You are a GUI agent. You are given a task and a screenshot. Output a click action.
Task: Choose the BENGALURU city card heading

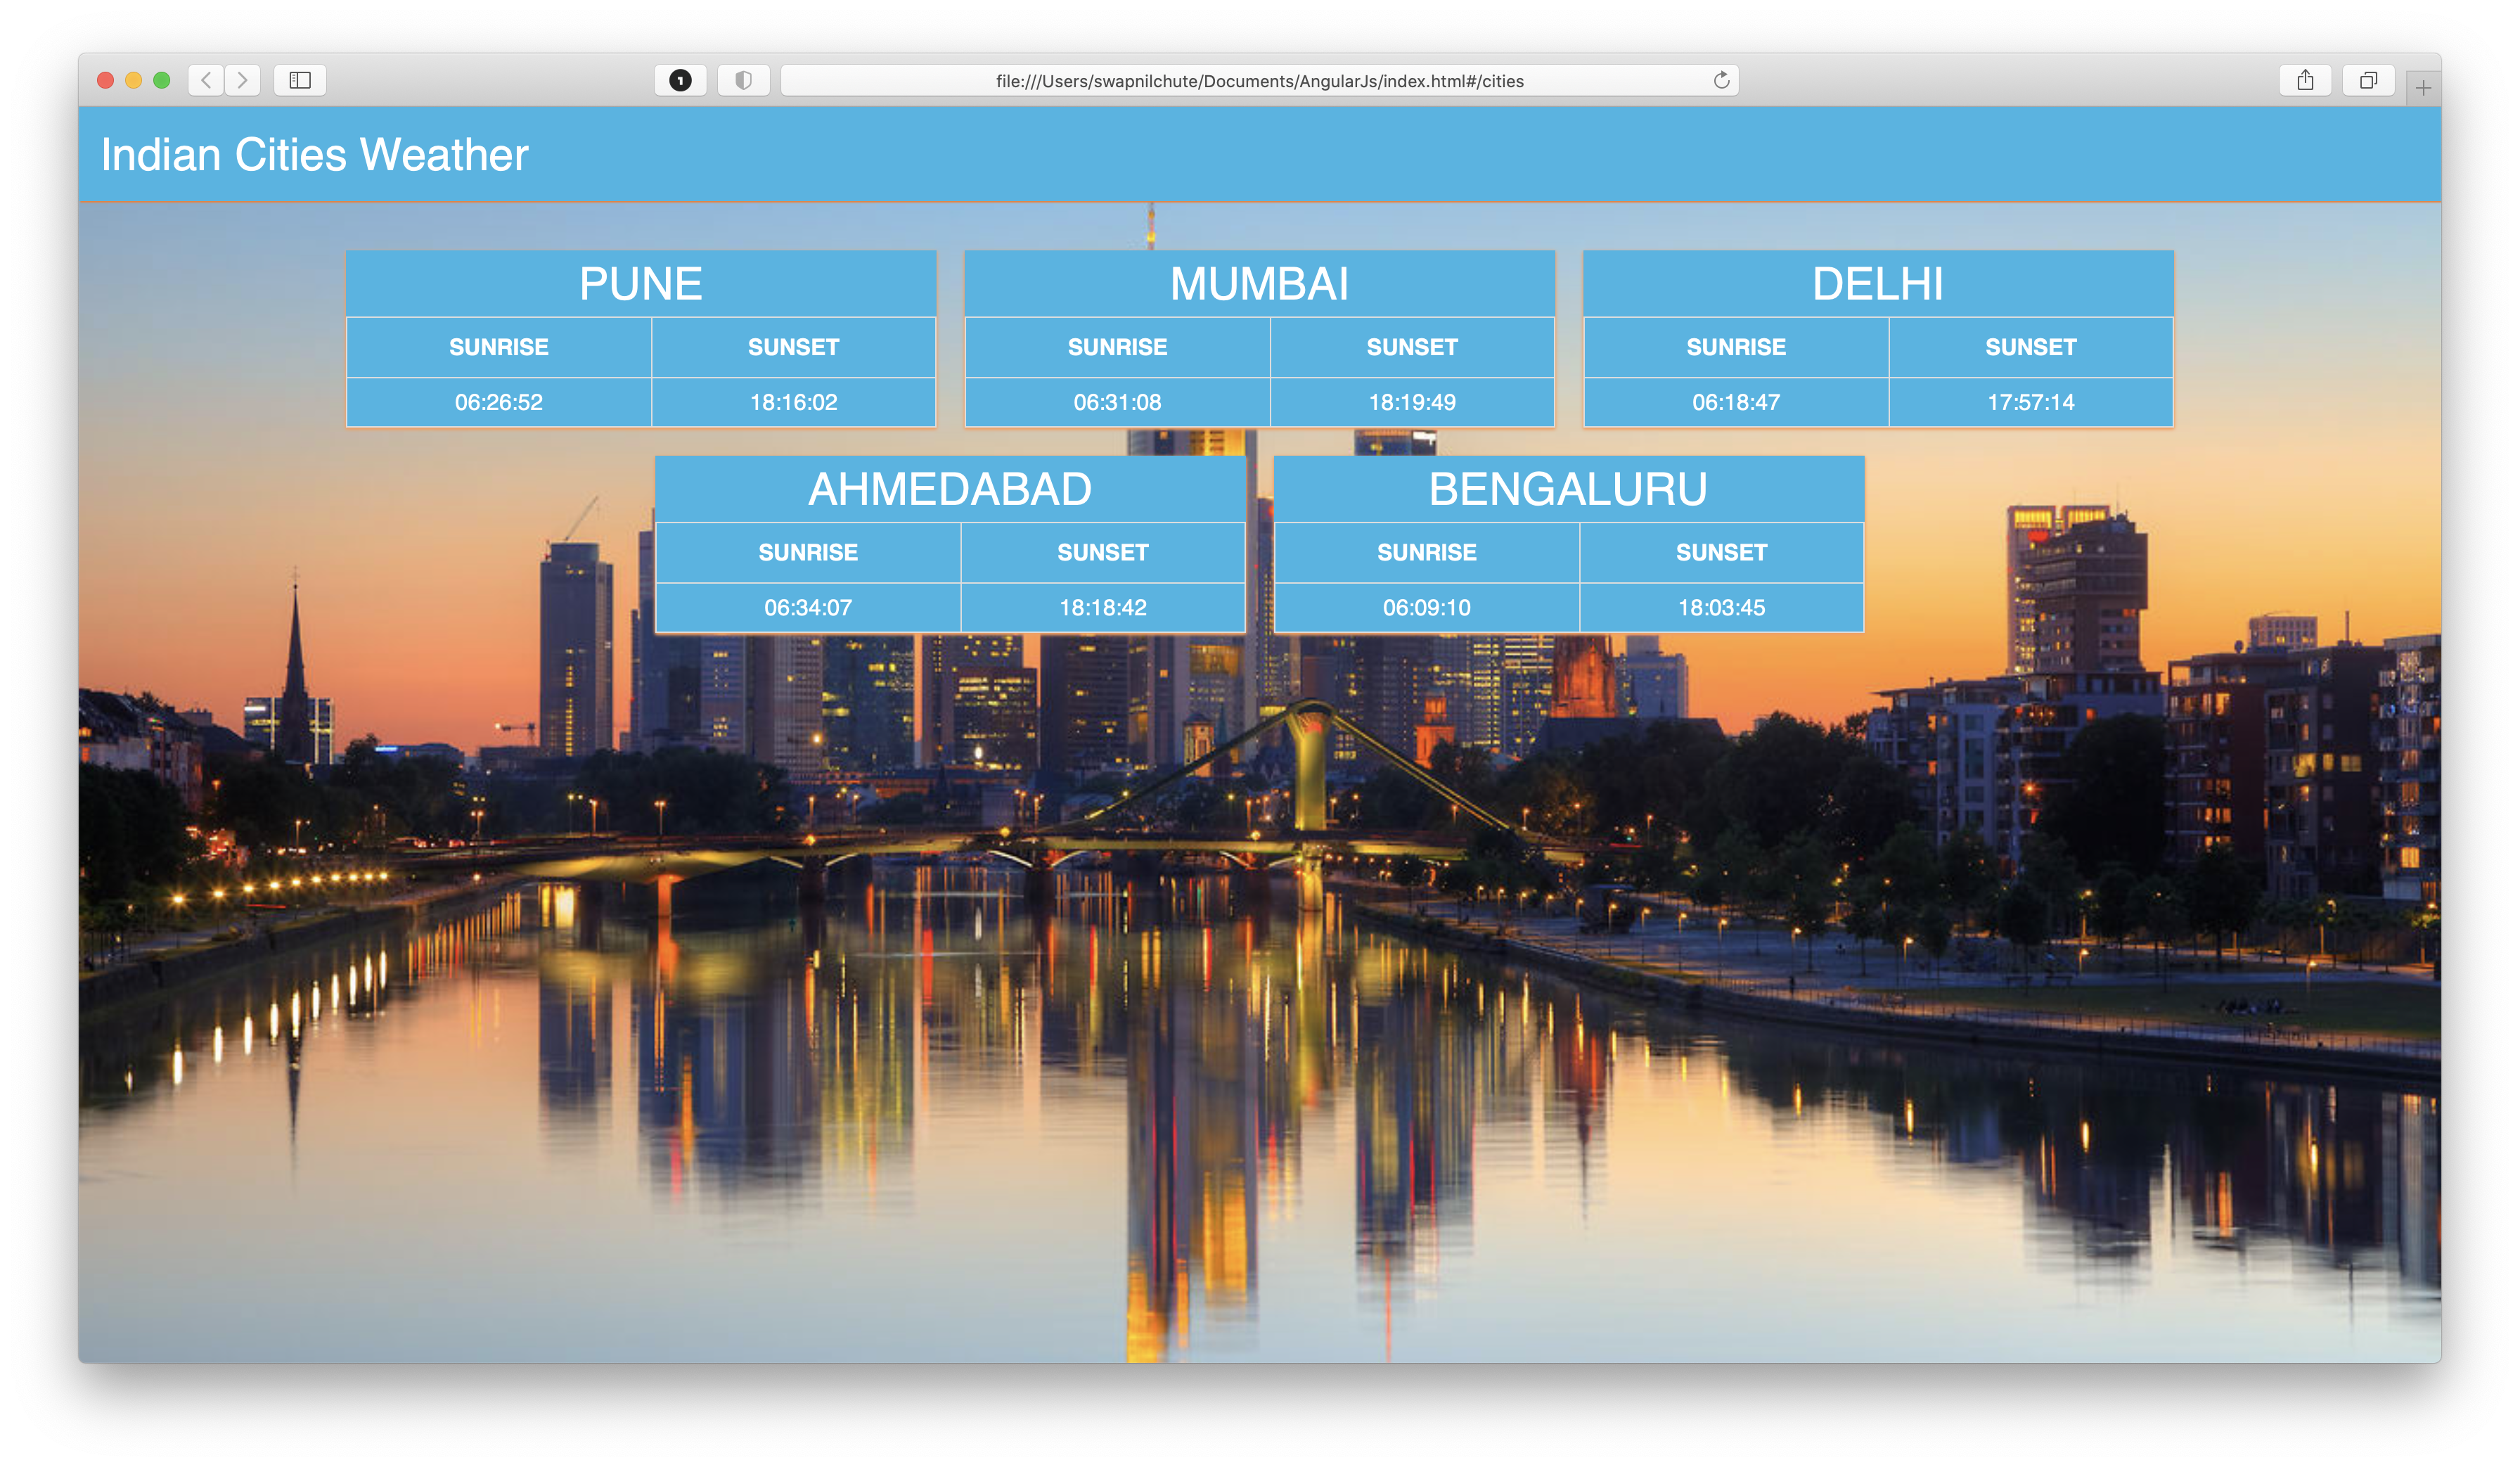(x=1568, y=489)
